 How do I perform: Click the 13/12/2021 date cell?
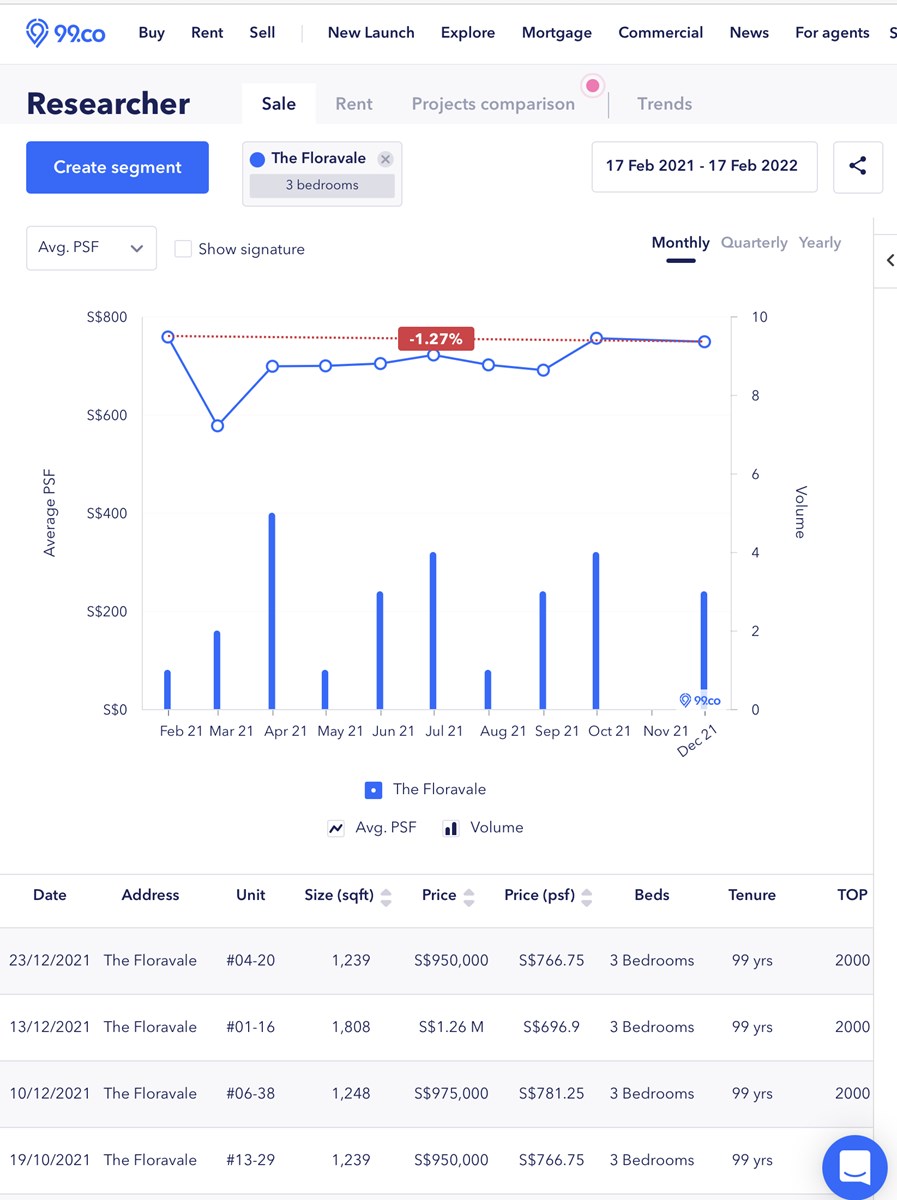click(49, 1027)
